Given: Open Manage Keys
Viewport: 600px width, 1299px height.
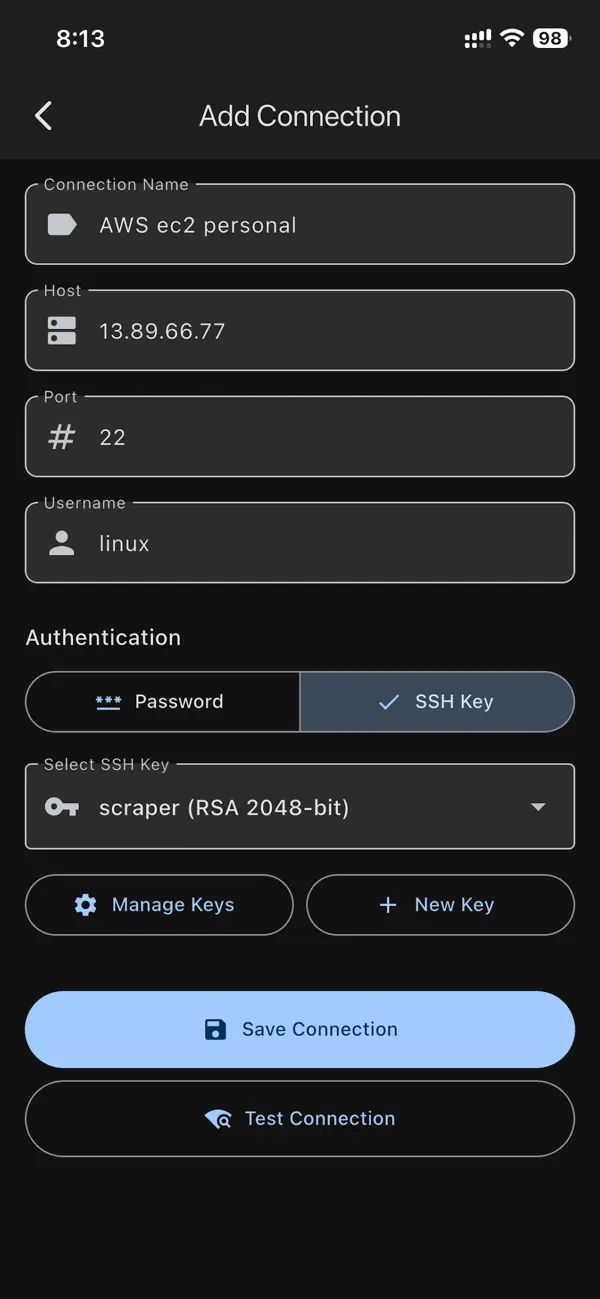Looking at the screenshot, I should 159,904.
